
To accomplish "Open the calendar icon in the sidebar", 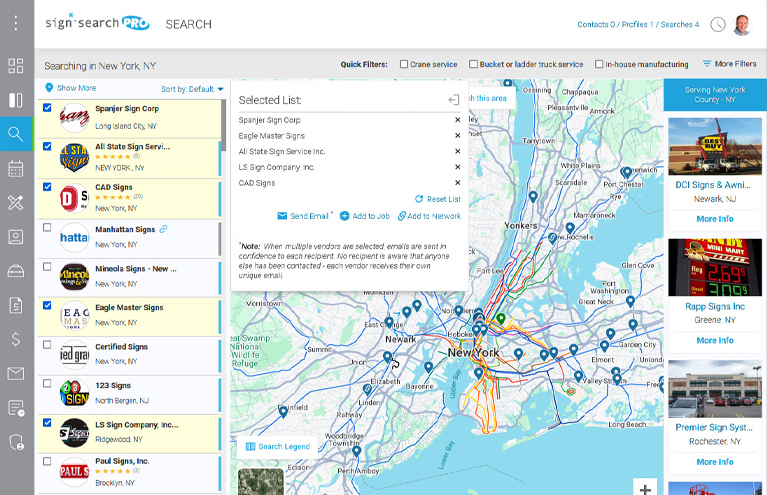I will tap(16, 168).
